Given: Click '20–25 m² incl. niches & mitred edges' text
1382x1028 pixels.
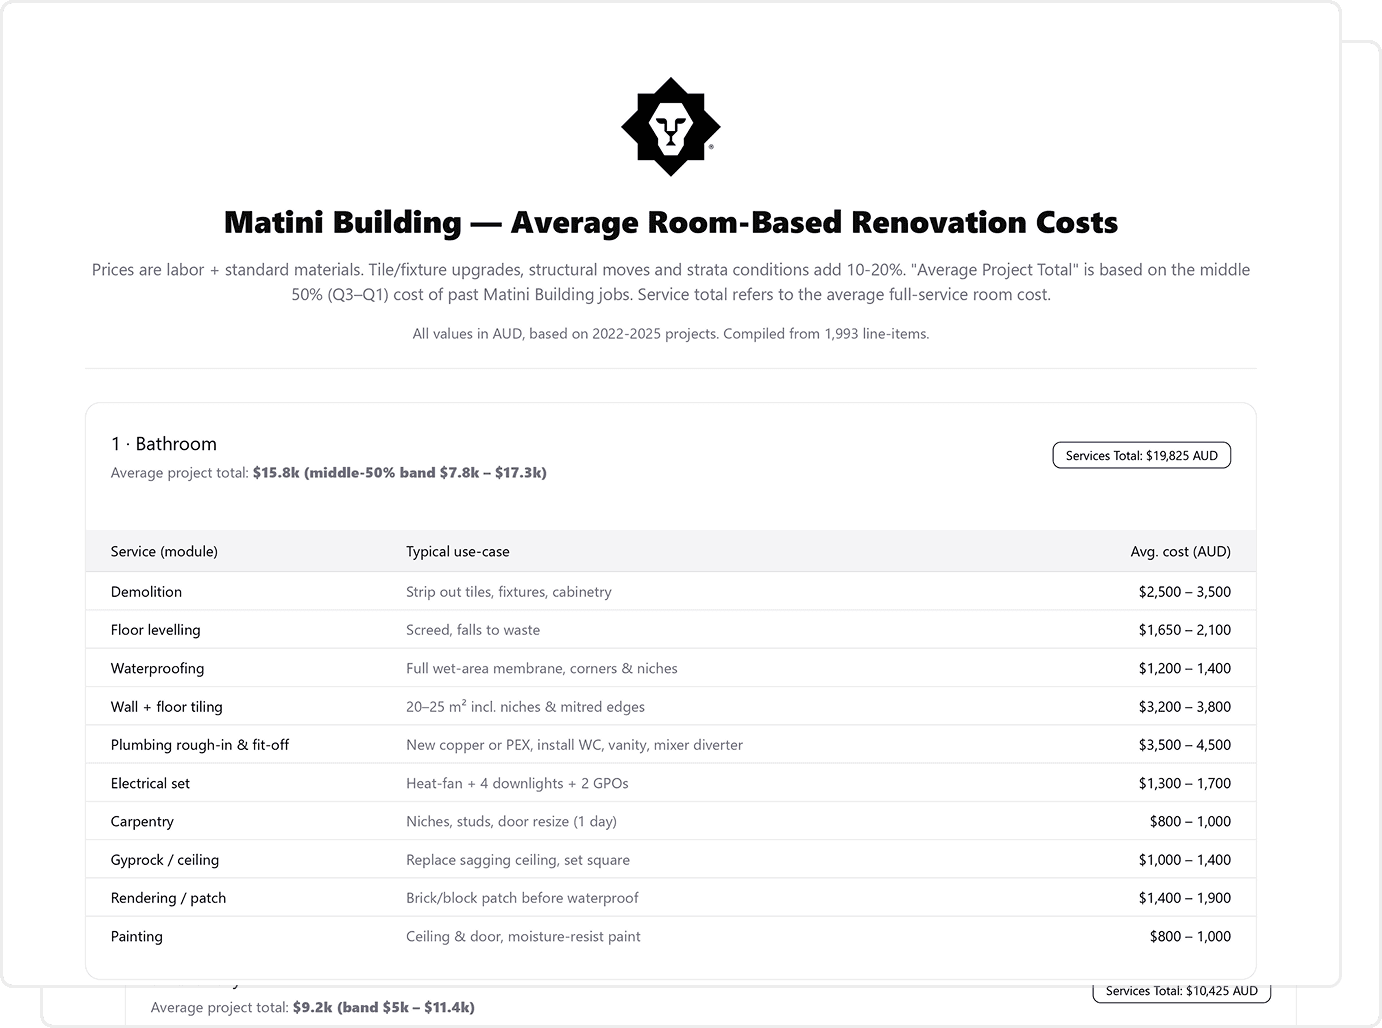Looking at the screenshot, I should [526, 707].
